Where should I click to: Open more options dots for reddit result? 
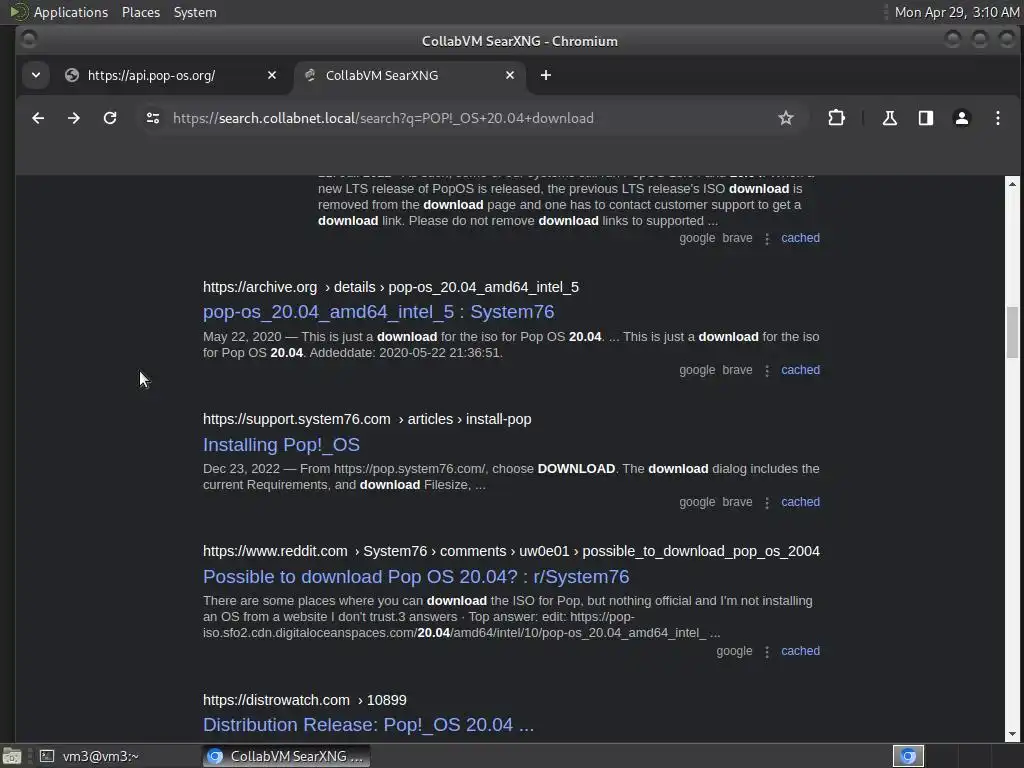[x=767, y=651]
